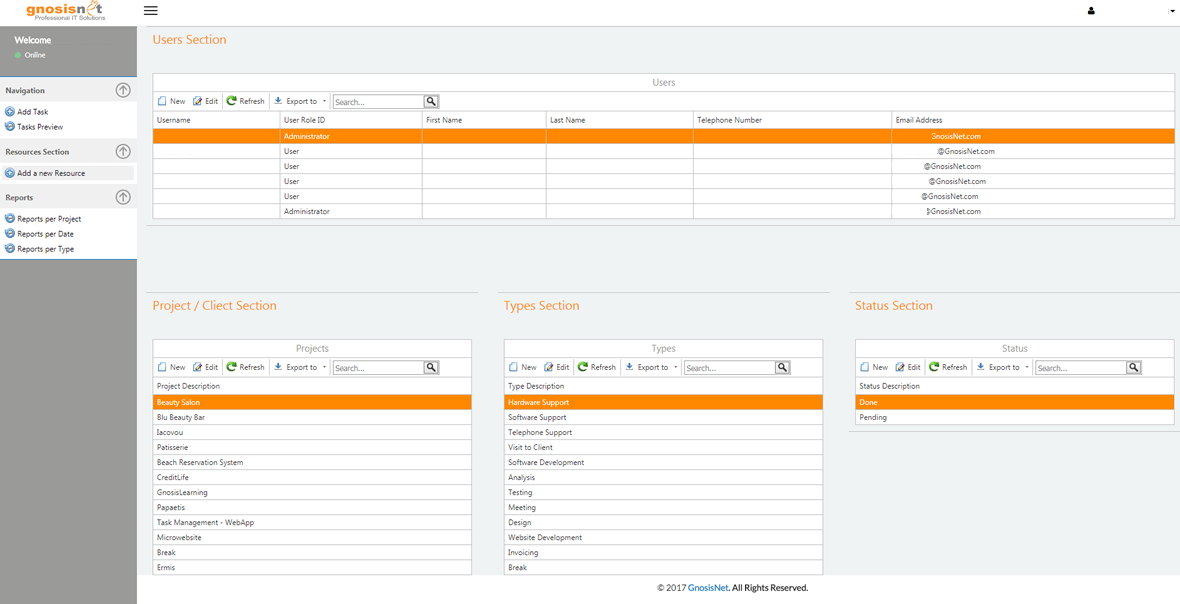Click New in the Users toolbar

click(171, 102)
